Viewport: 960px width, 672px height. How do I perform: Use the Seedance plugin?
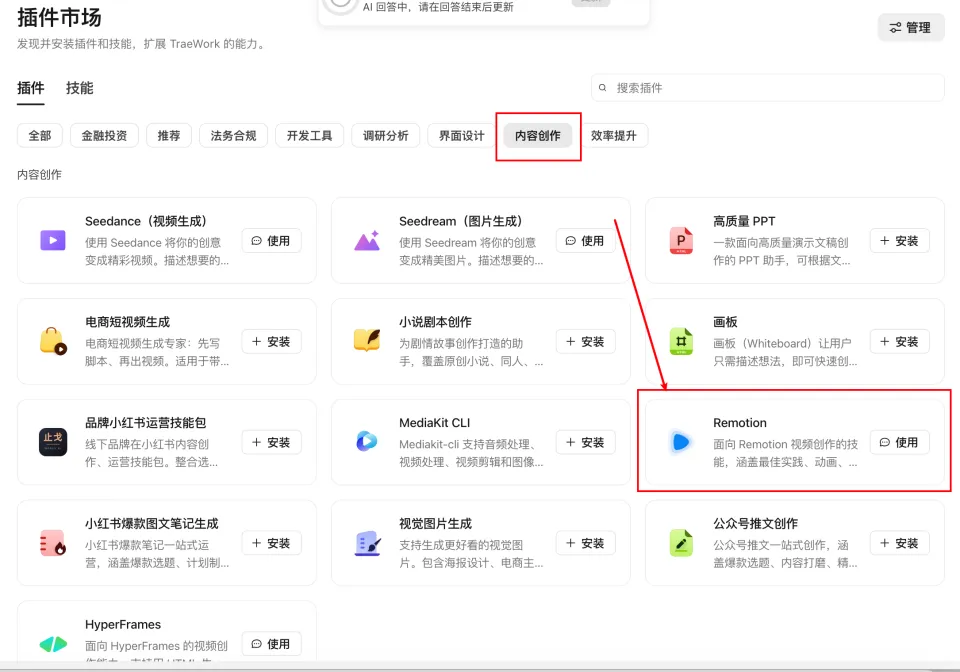271,241
